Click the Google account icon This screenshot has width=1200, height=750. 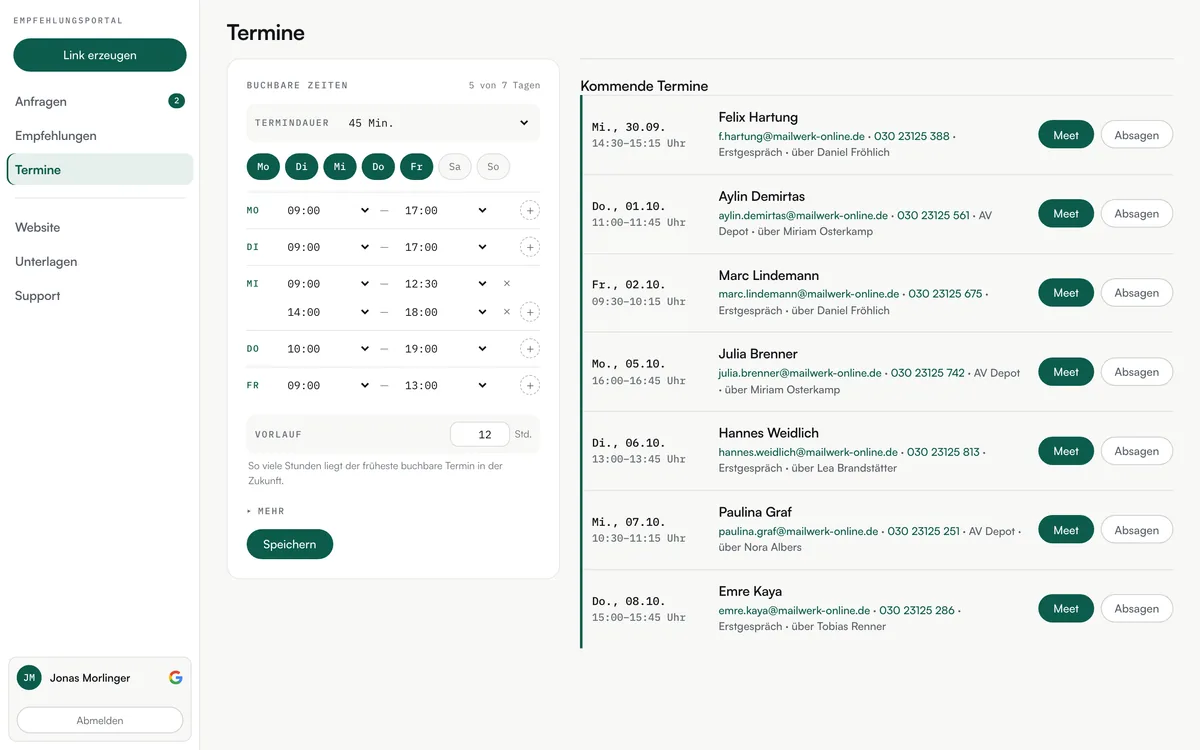click(x=176, y=677)
